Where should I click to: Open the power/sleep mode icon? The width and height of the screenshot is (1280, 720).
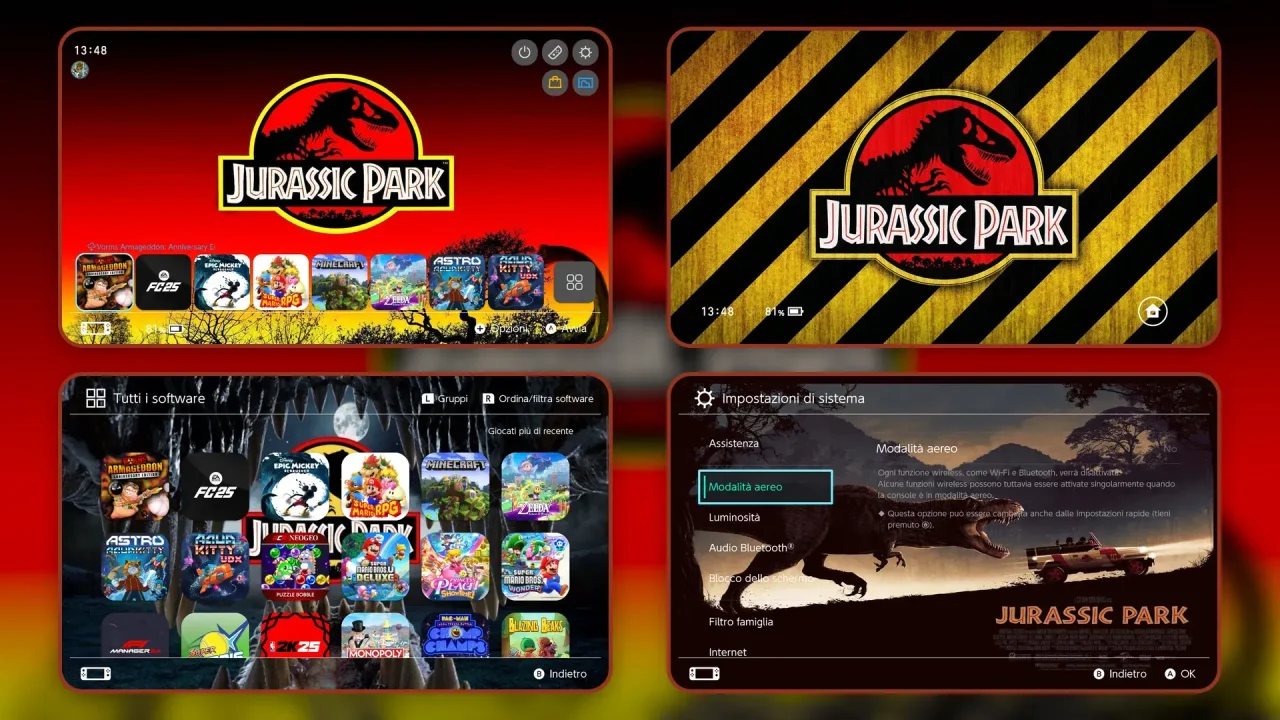tap(525, 52)
